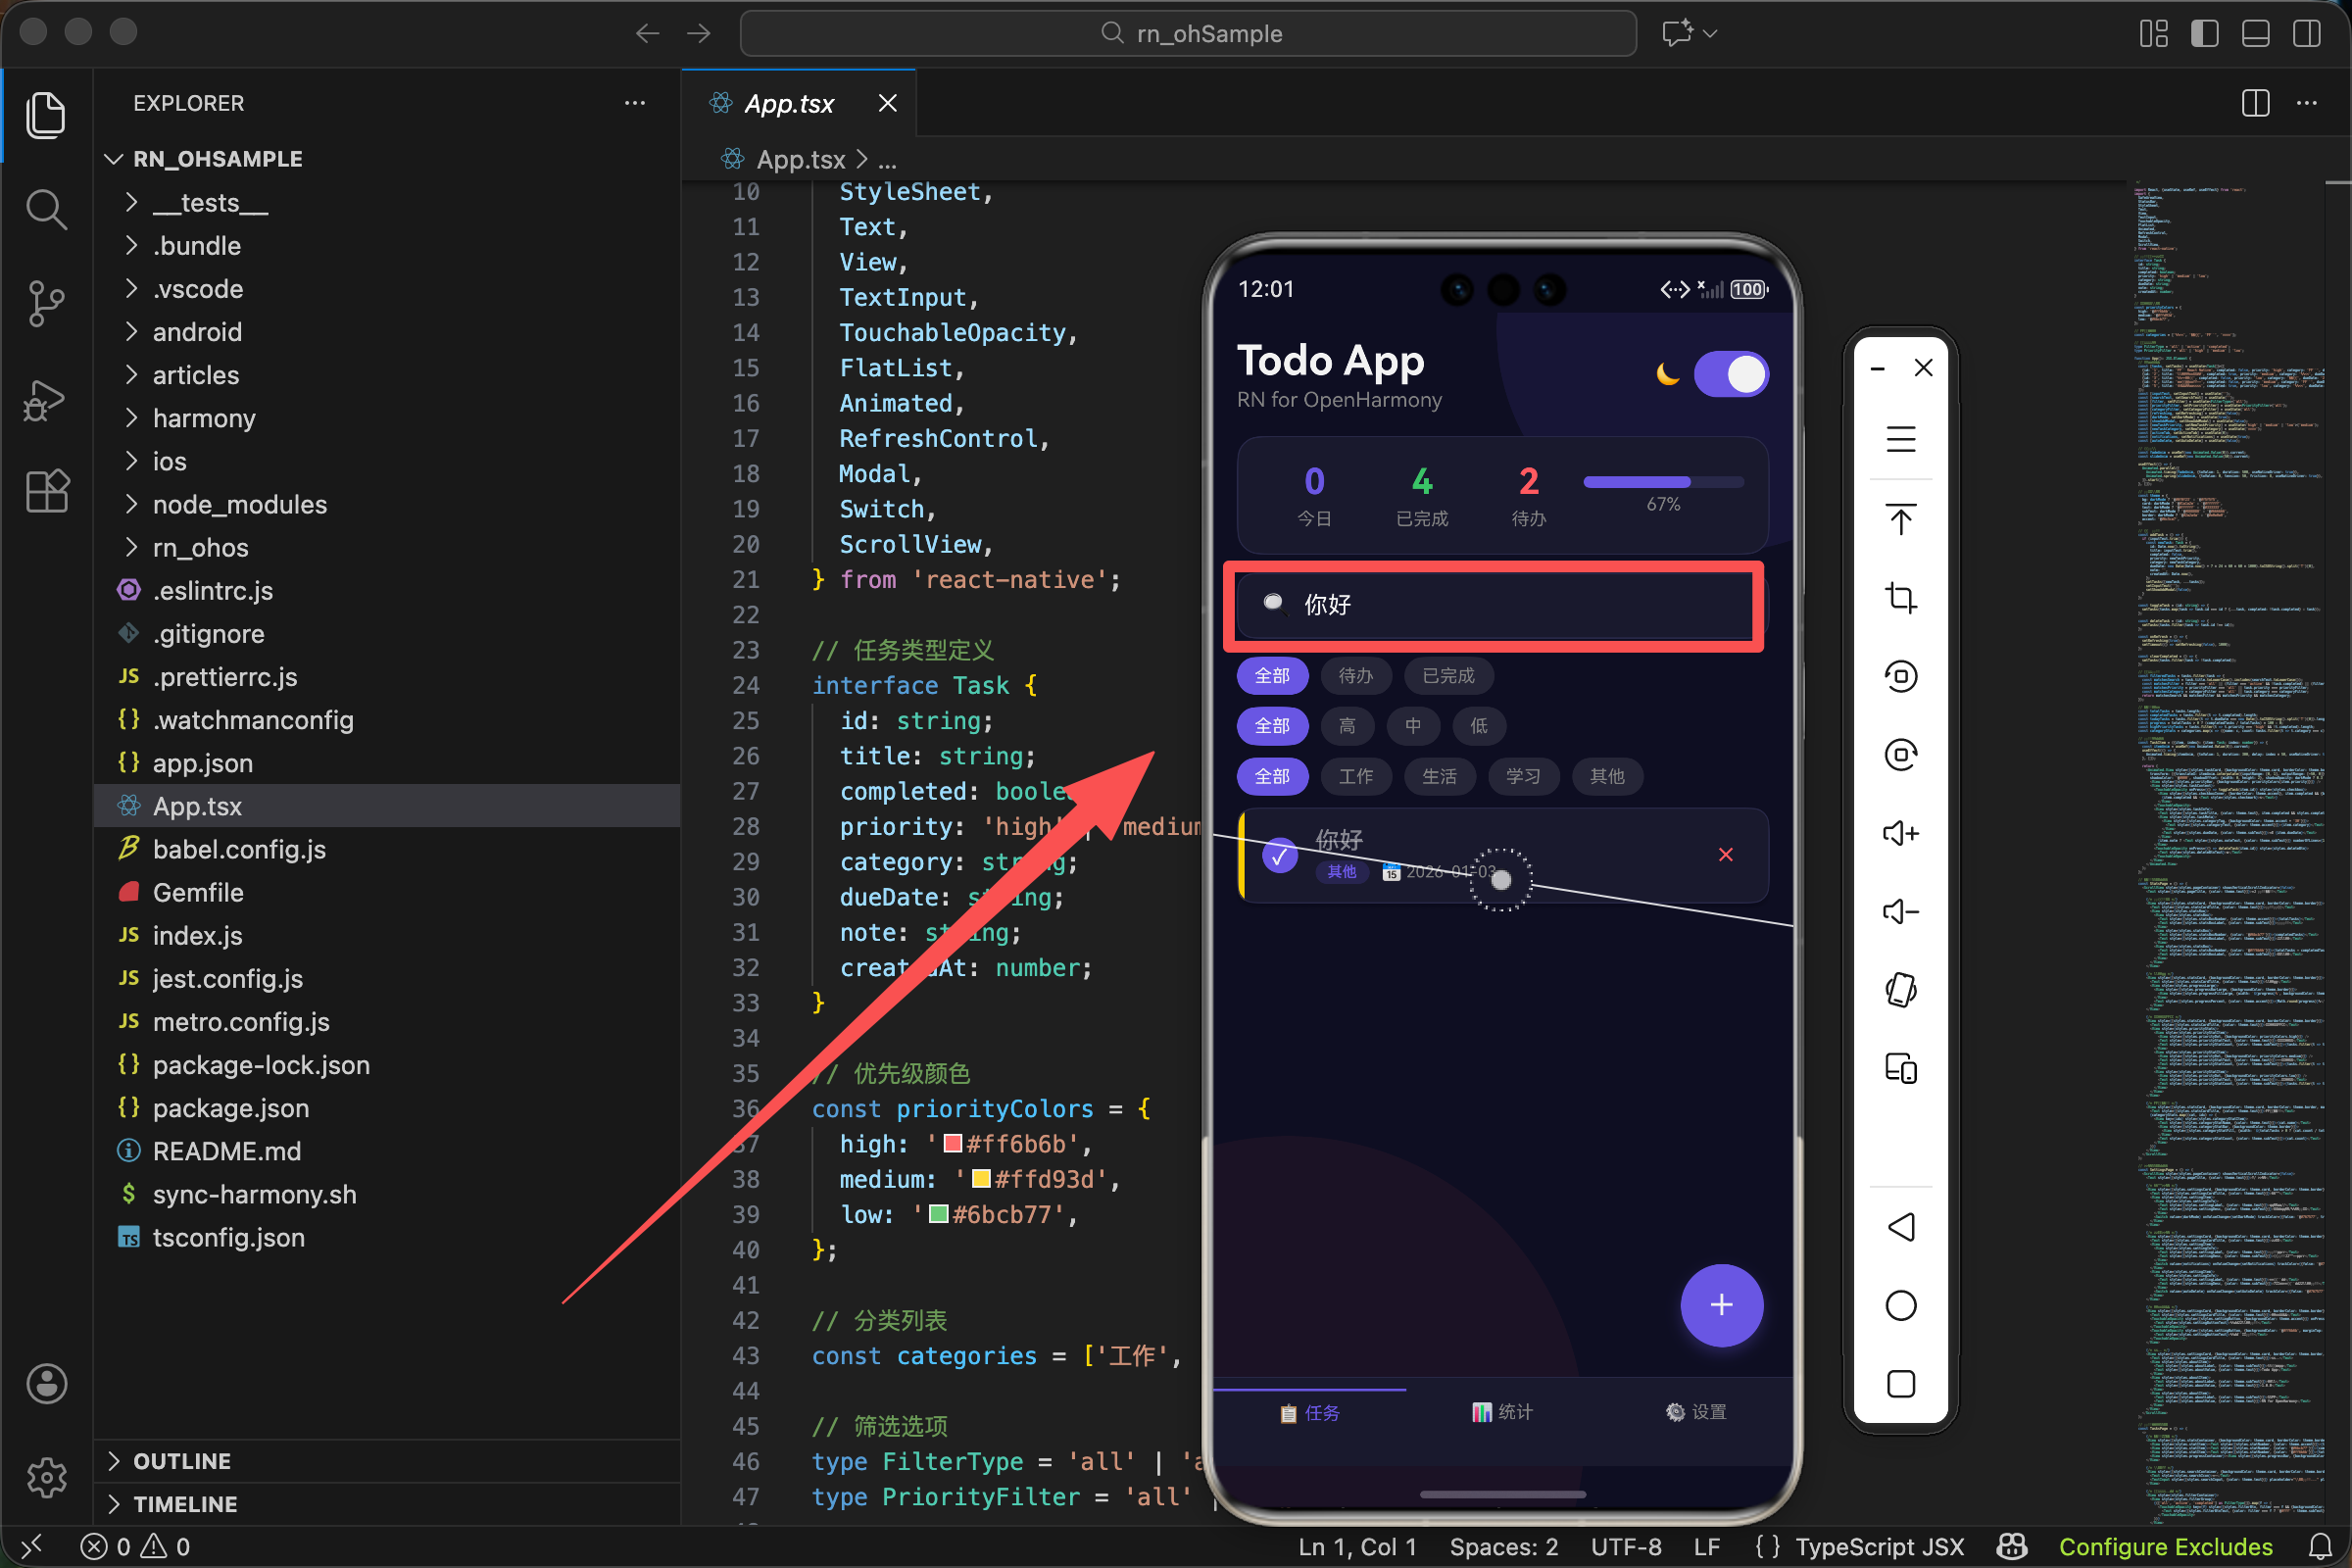Toggle the dark mode switch in Todo App
This screenshot has height=1568, width=2352.
[1731, 375]
